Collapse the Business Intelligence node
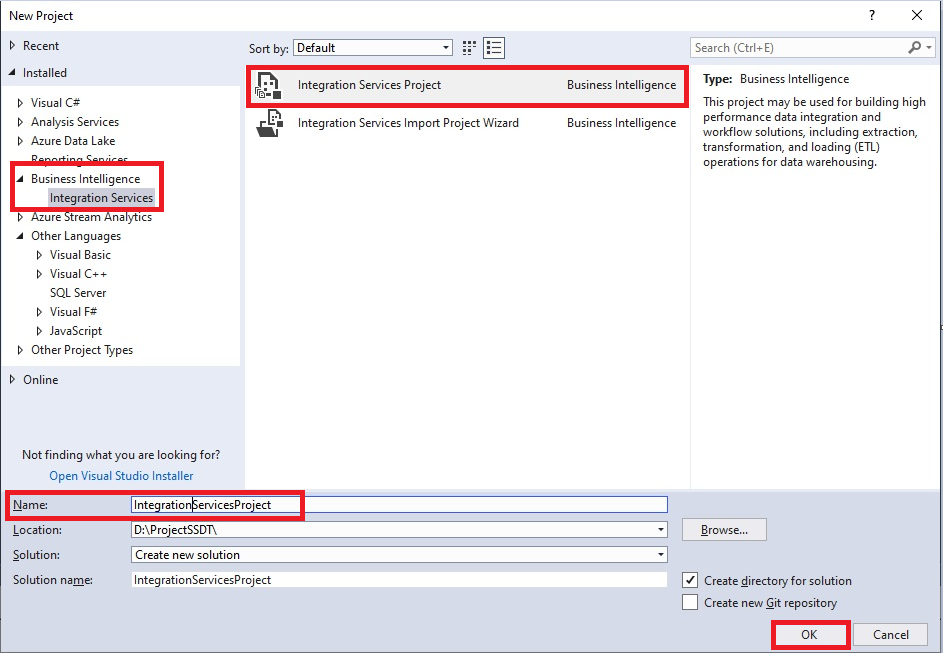The height and width of the screenshot is (653, 943). click(22, 178)
